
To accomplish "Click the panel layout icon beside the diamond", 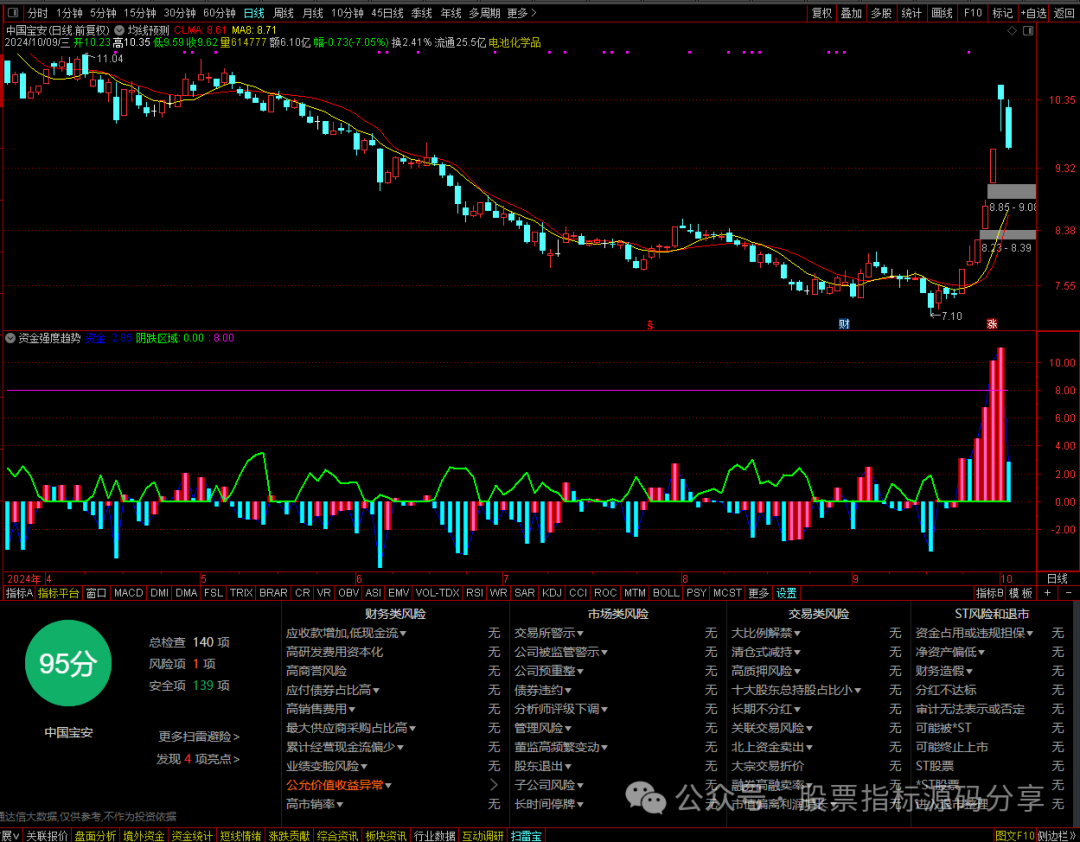I will (1028, 31).
